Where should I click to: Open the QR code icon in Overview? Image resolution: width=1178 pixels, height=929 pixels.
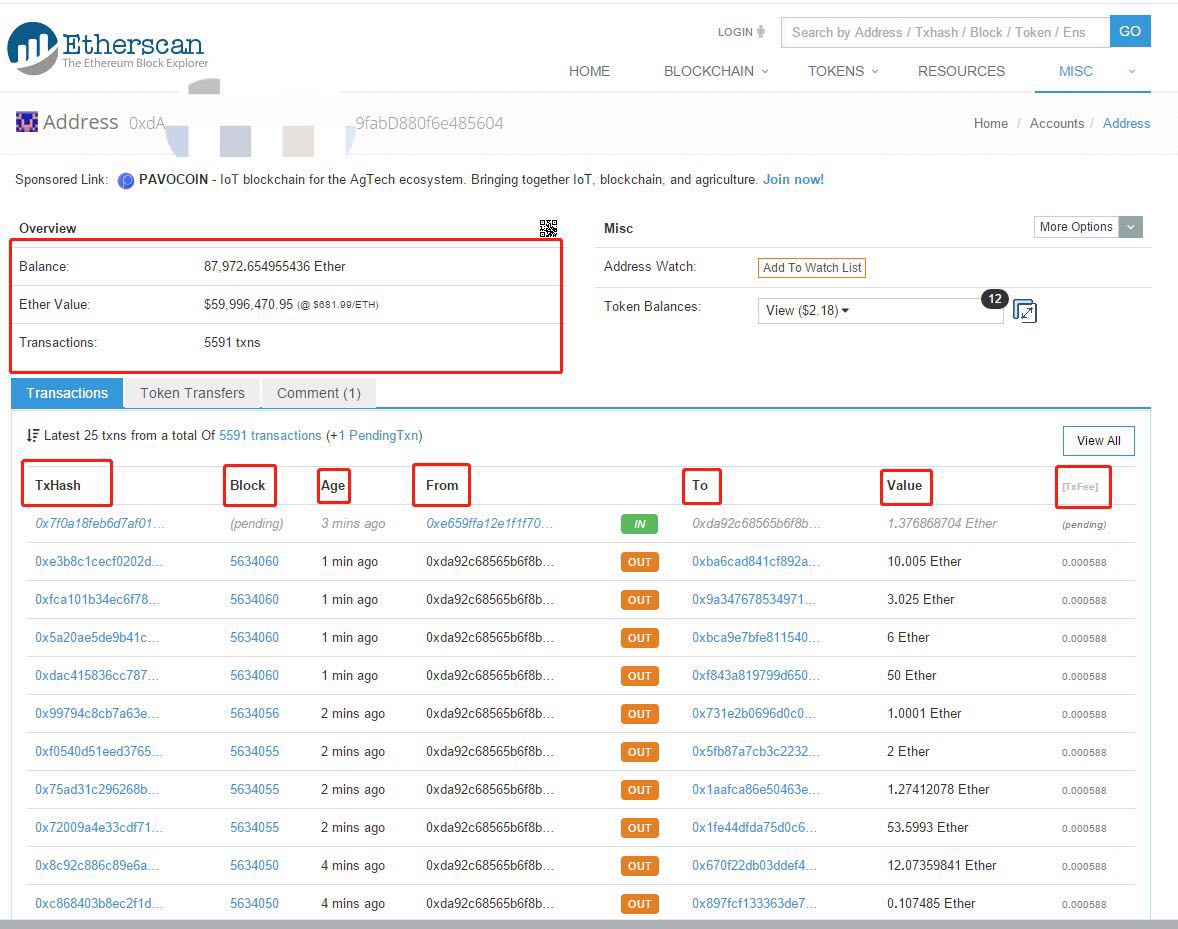(x=548, y=228)
